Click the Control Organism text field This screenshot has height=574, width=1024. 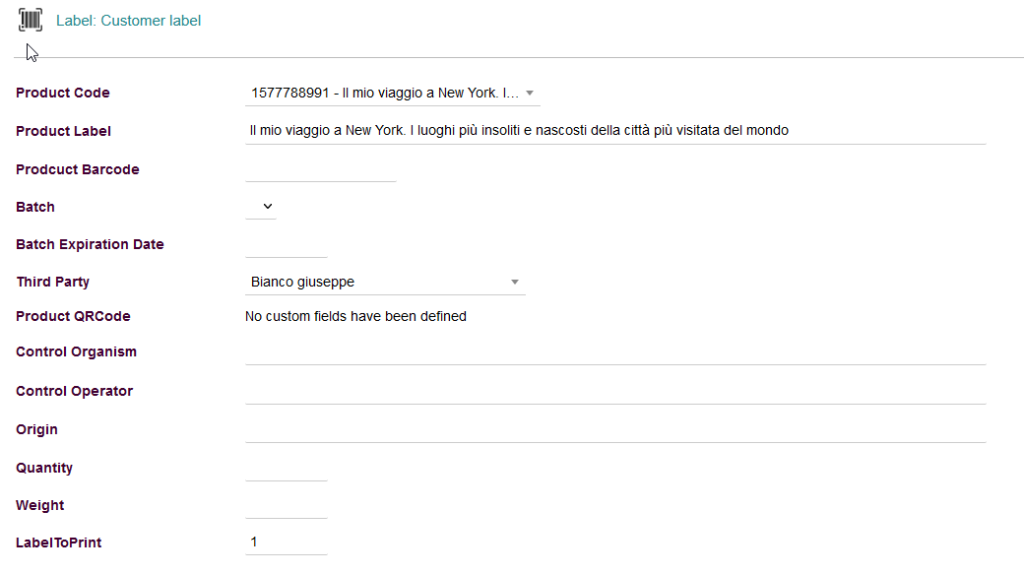click(615, 352)
